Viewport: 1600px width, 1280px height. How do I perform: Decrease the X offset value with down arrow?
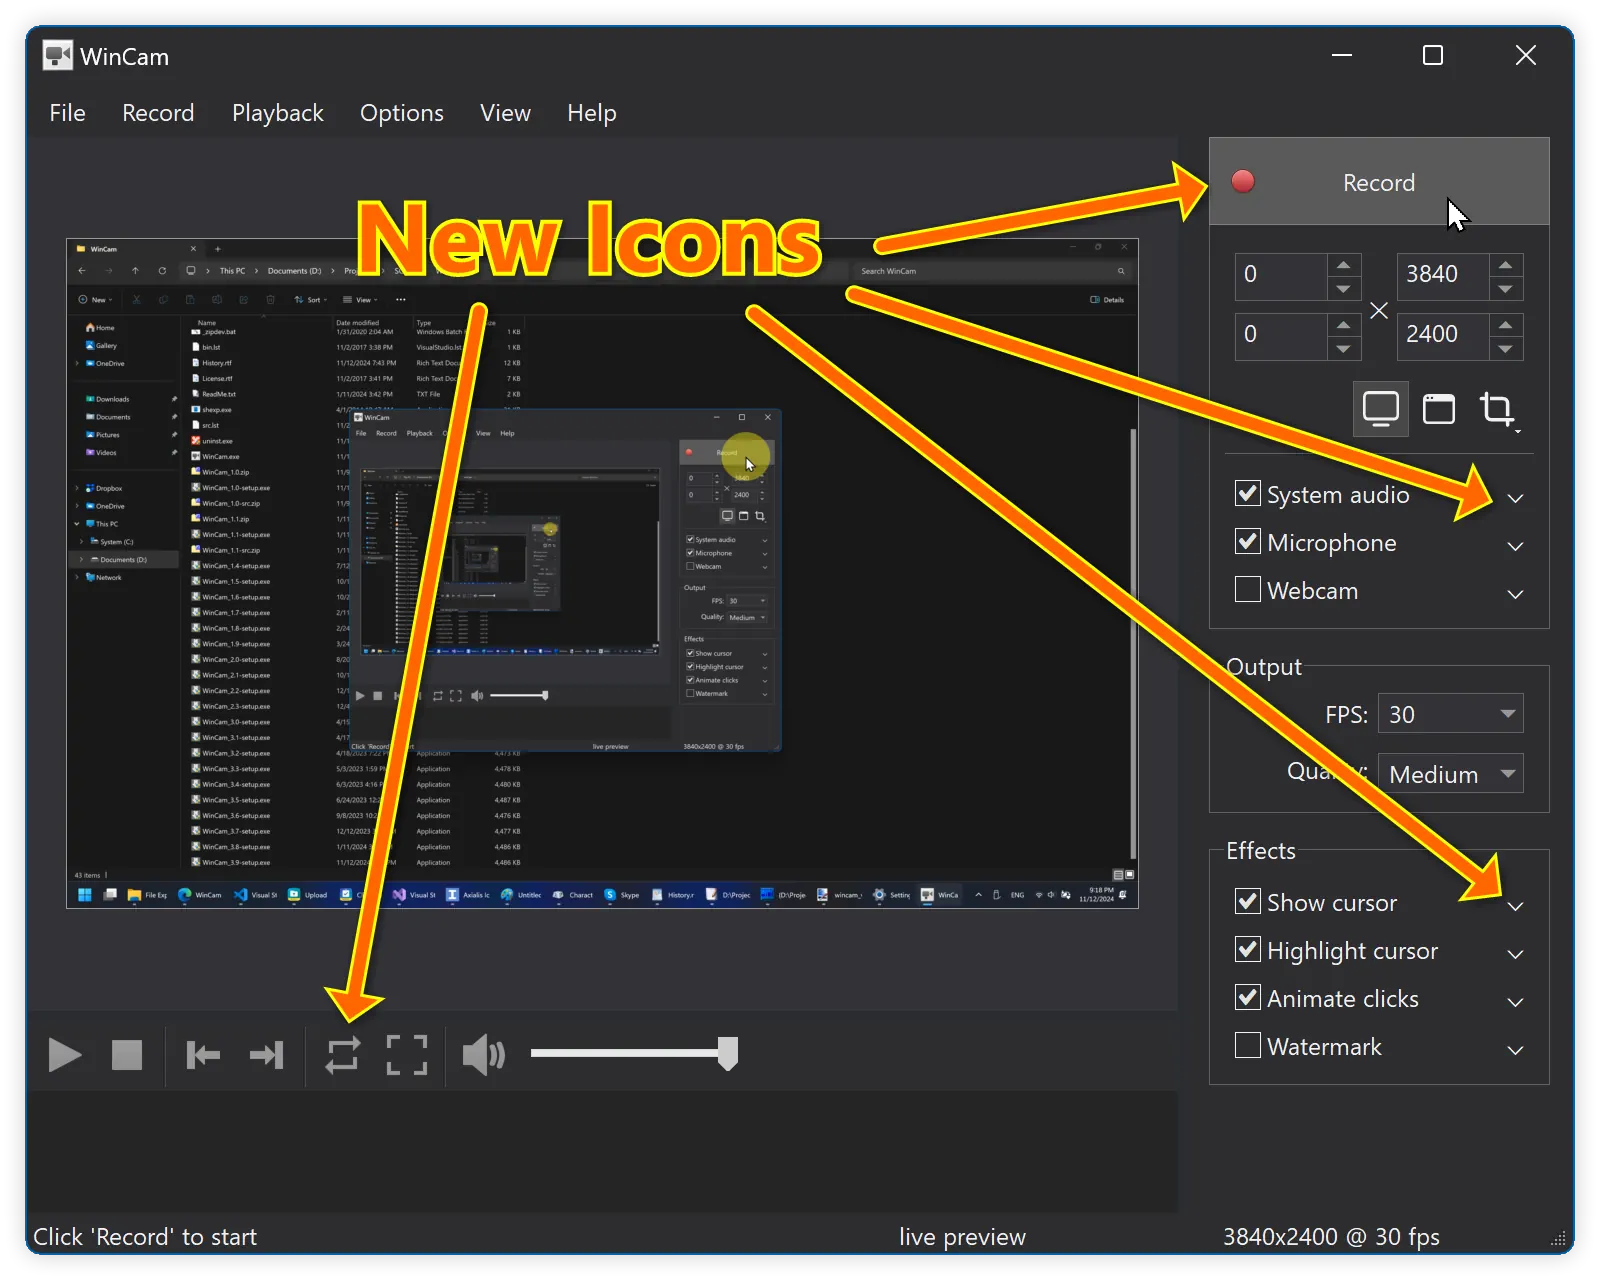click(1343, 289)
